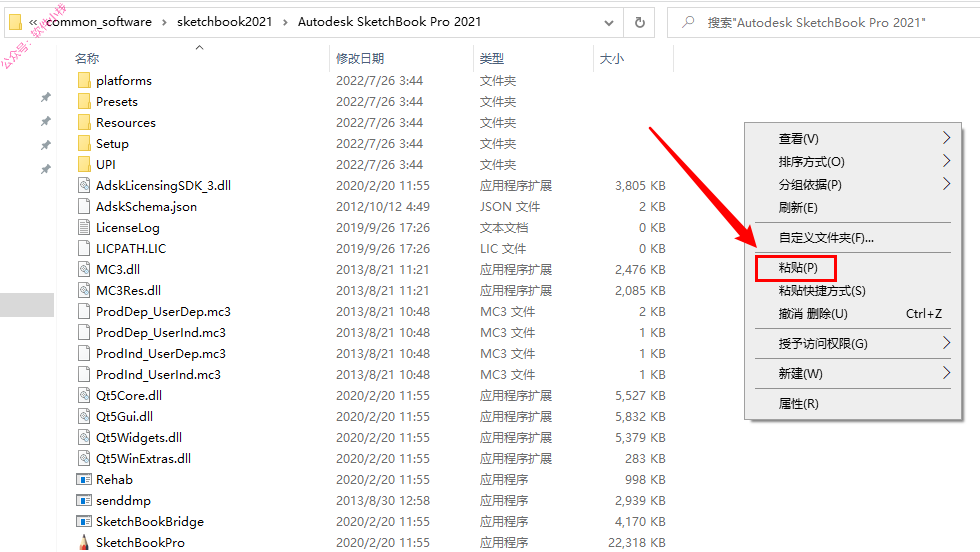Click chevron after common_software in path
980x552 pixels.
tap(164, 23)
